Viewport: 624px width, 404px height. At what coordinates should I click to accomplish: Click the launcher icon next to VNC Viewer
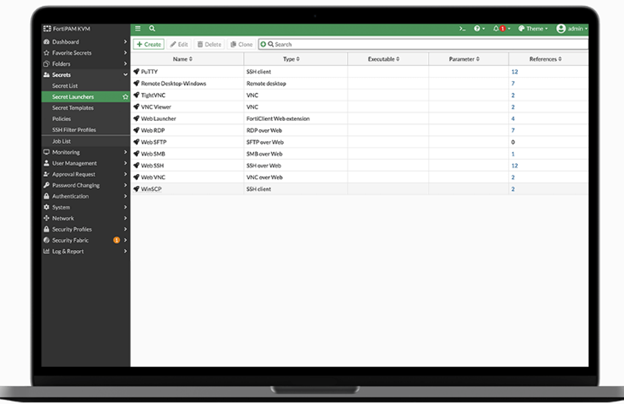click(136, 107)
